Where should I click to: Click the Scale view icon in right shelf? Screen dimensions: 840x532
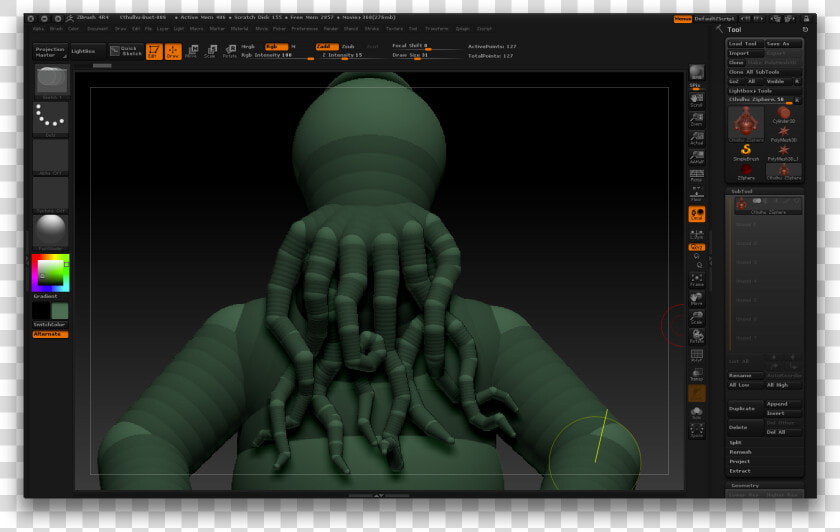pos(696,318)
